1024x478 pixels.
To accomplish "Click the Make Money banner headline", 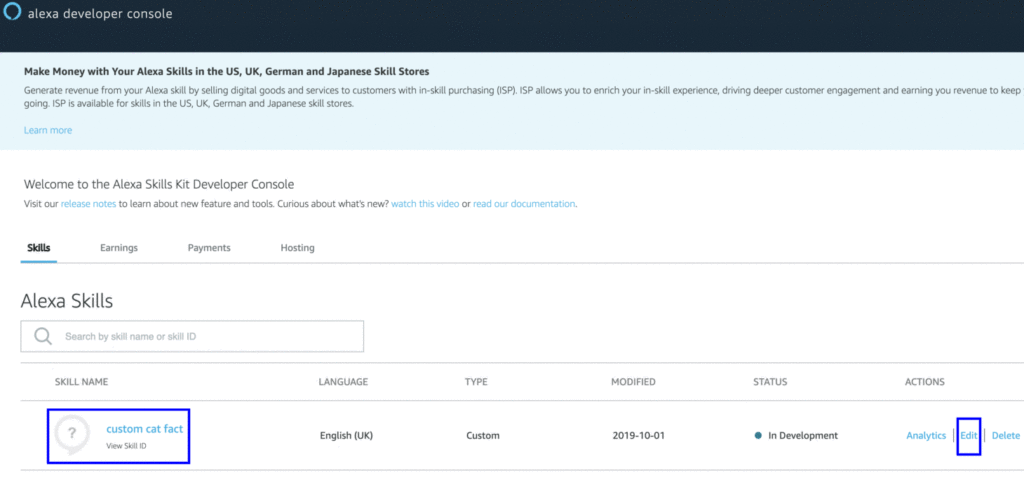I will click(226, 71).
